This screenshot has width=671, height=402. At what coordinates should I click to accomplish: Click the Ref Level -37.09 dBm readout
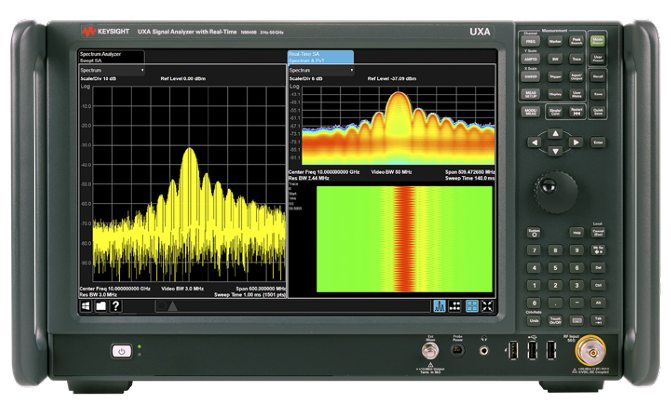[x=392, y=79]
